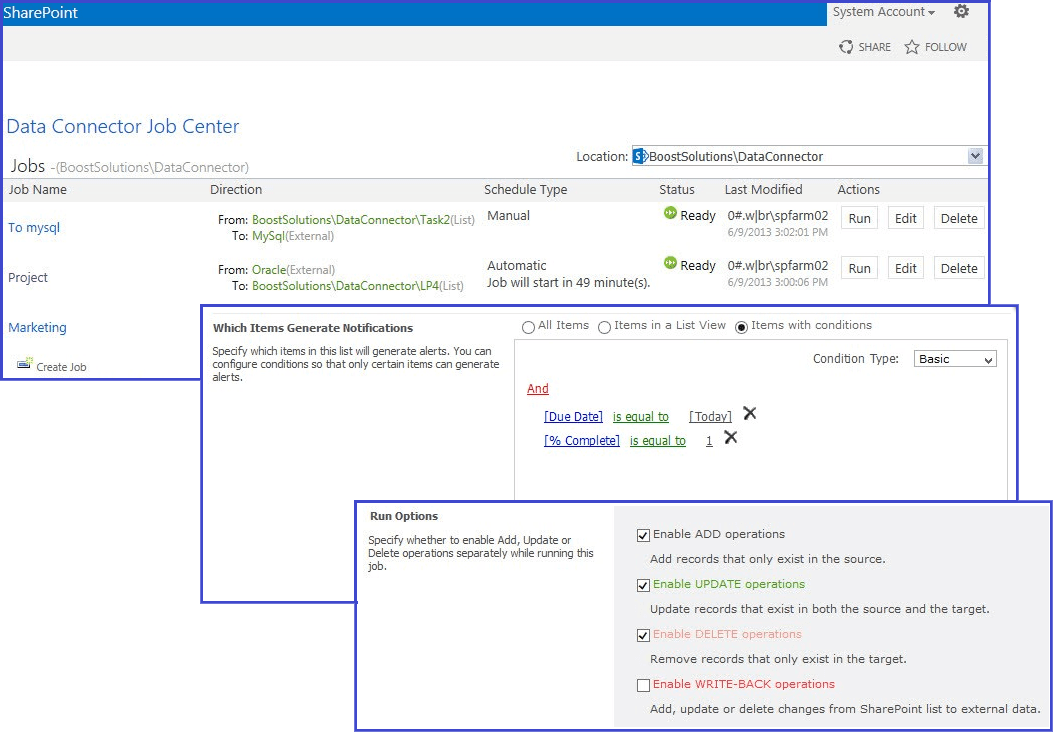This screenshot has height=732, width=1053.
Task: Click Ready status icon for To mysql
Action: (x=670, y=214)
